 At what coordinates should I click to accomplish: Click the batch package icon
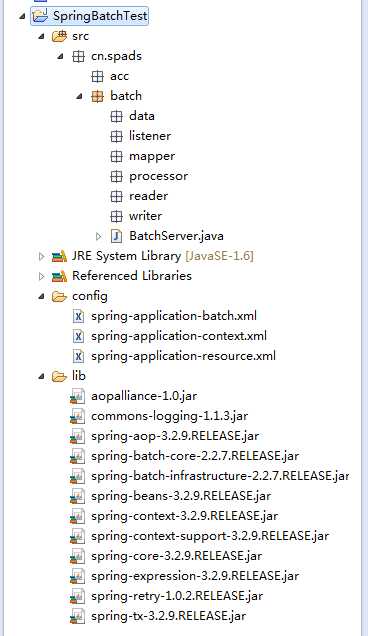tap(97, 96)
